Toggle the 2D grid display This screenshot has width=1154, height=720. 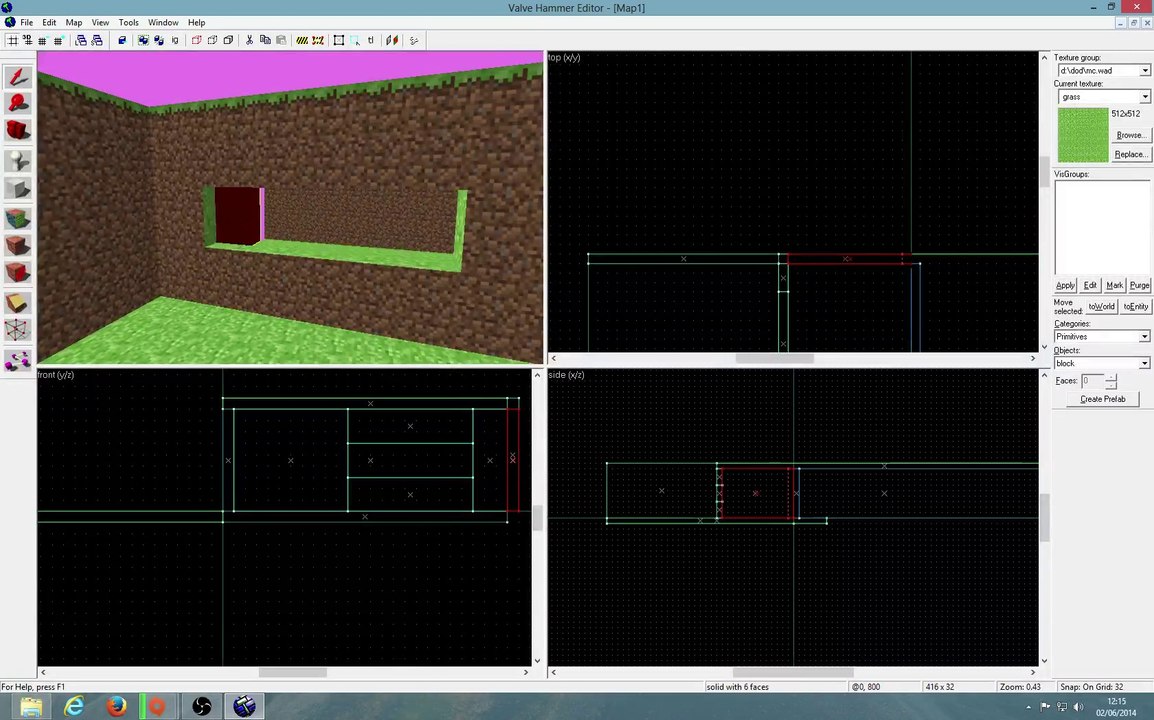(x=13, y=40)
